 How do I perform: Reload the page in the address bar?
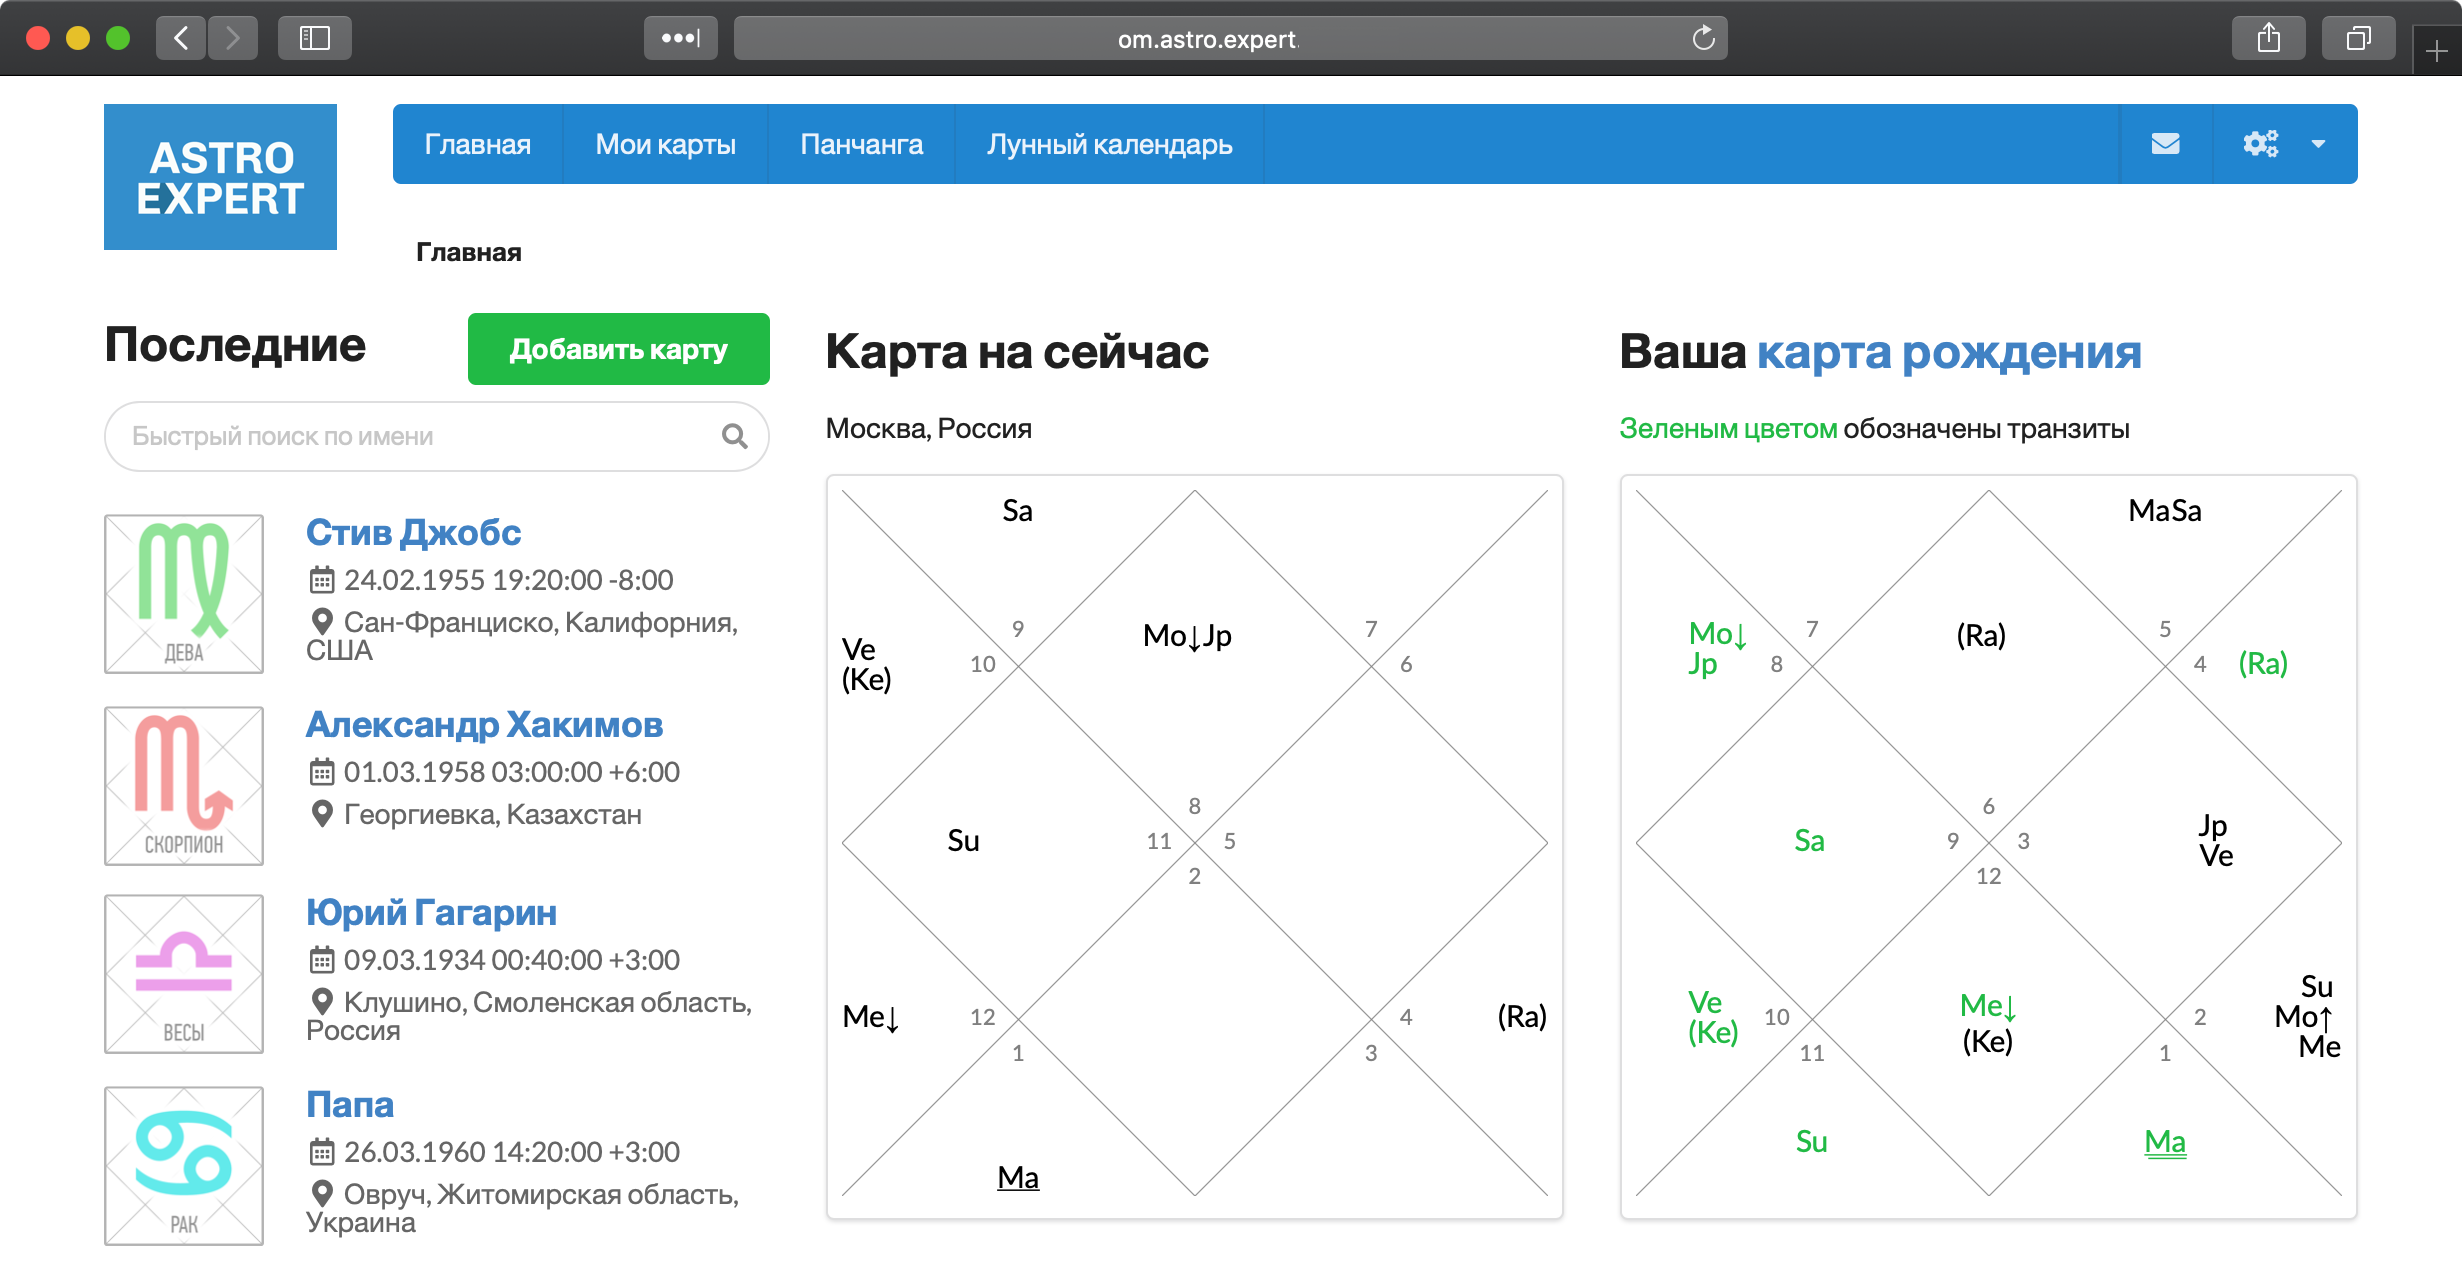coord(1703,39)
